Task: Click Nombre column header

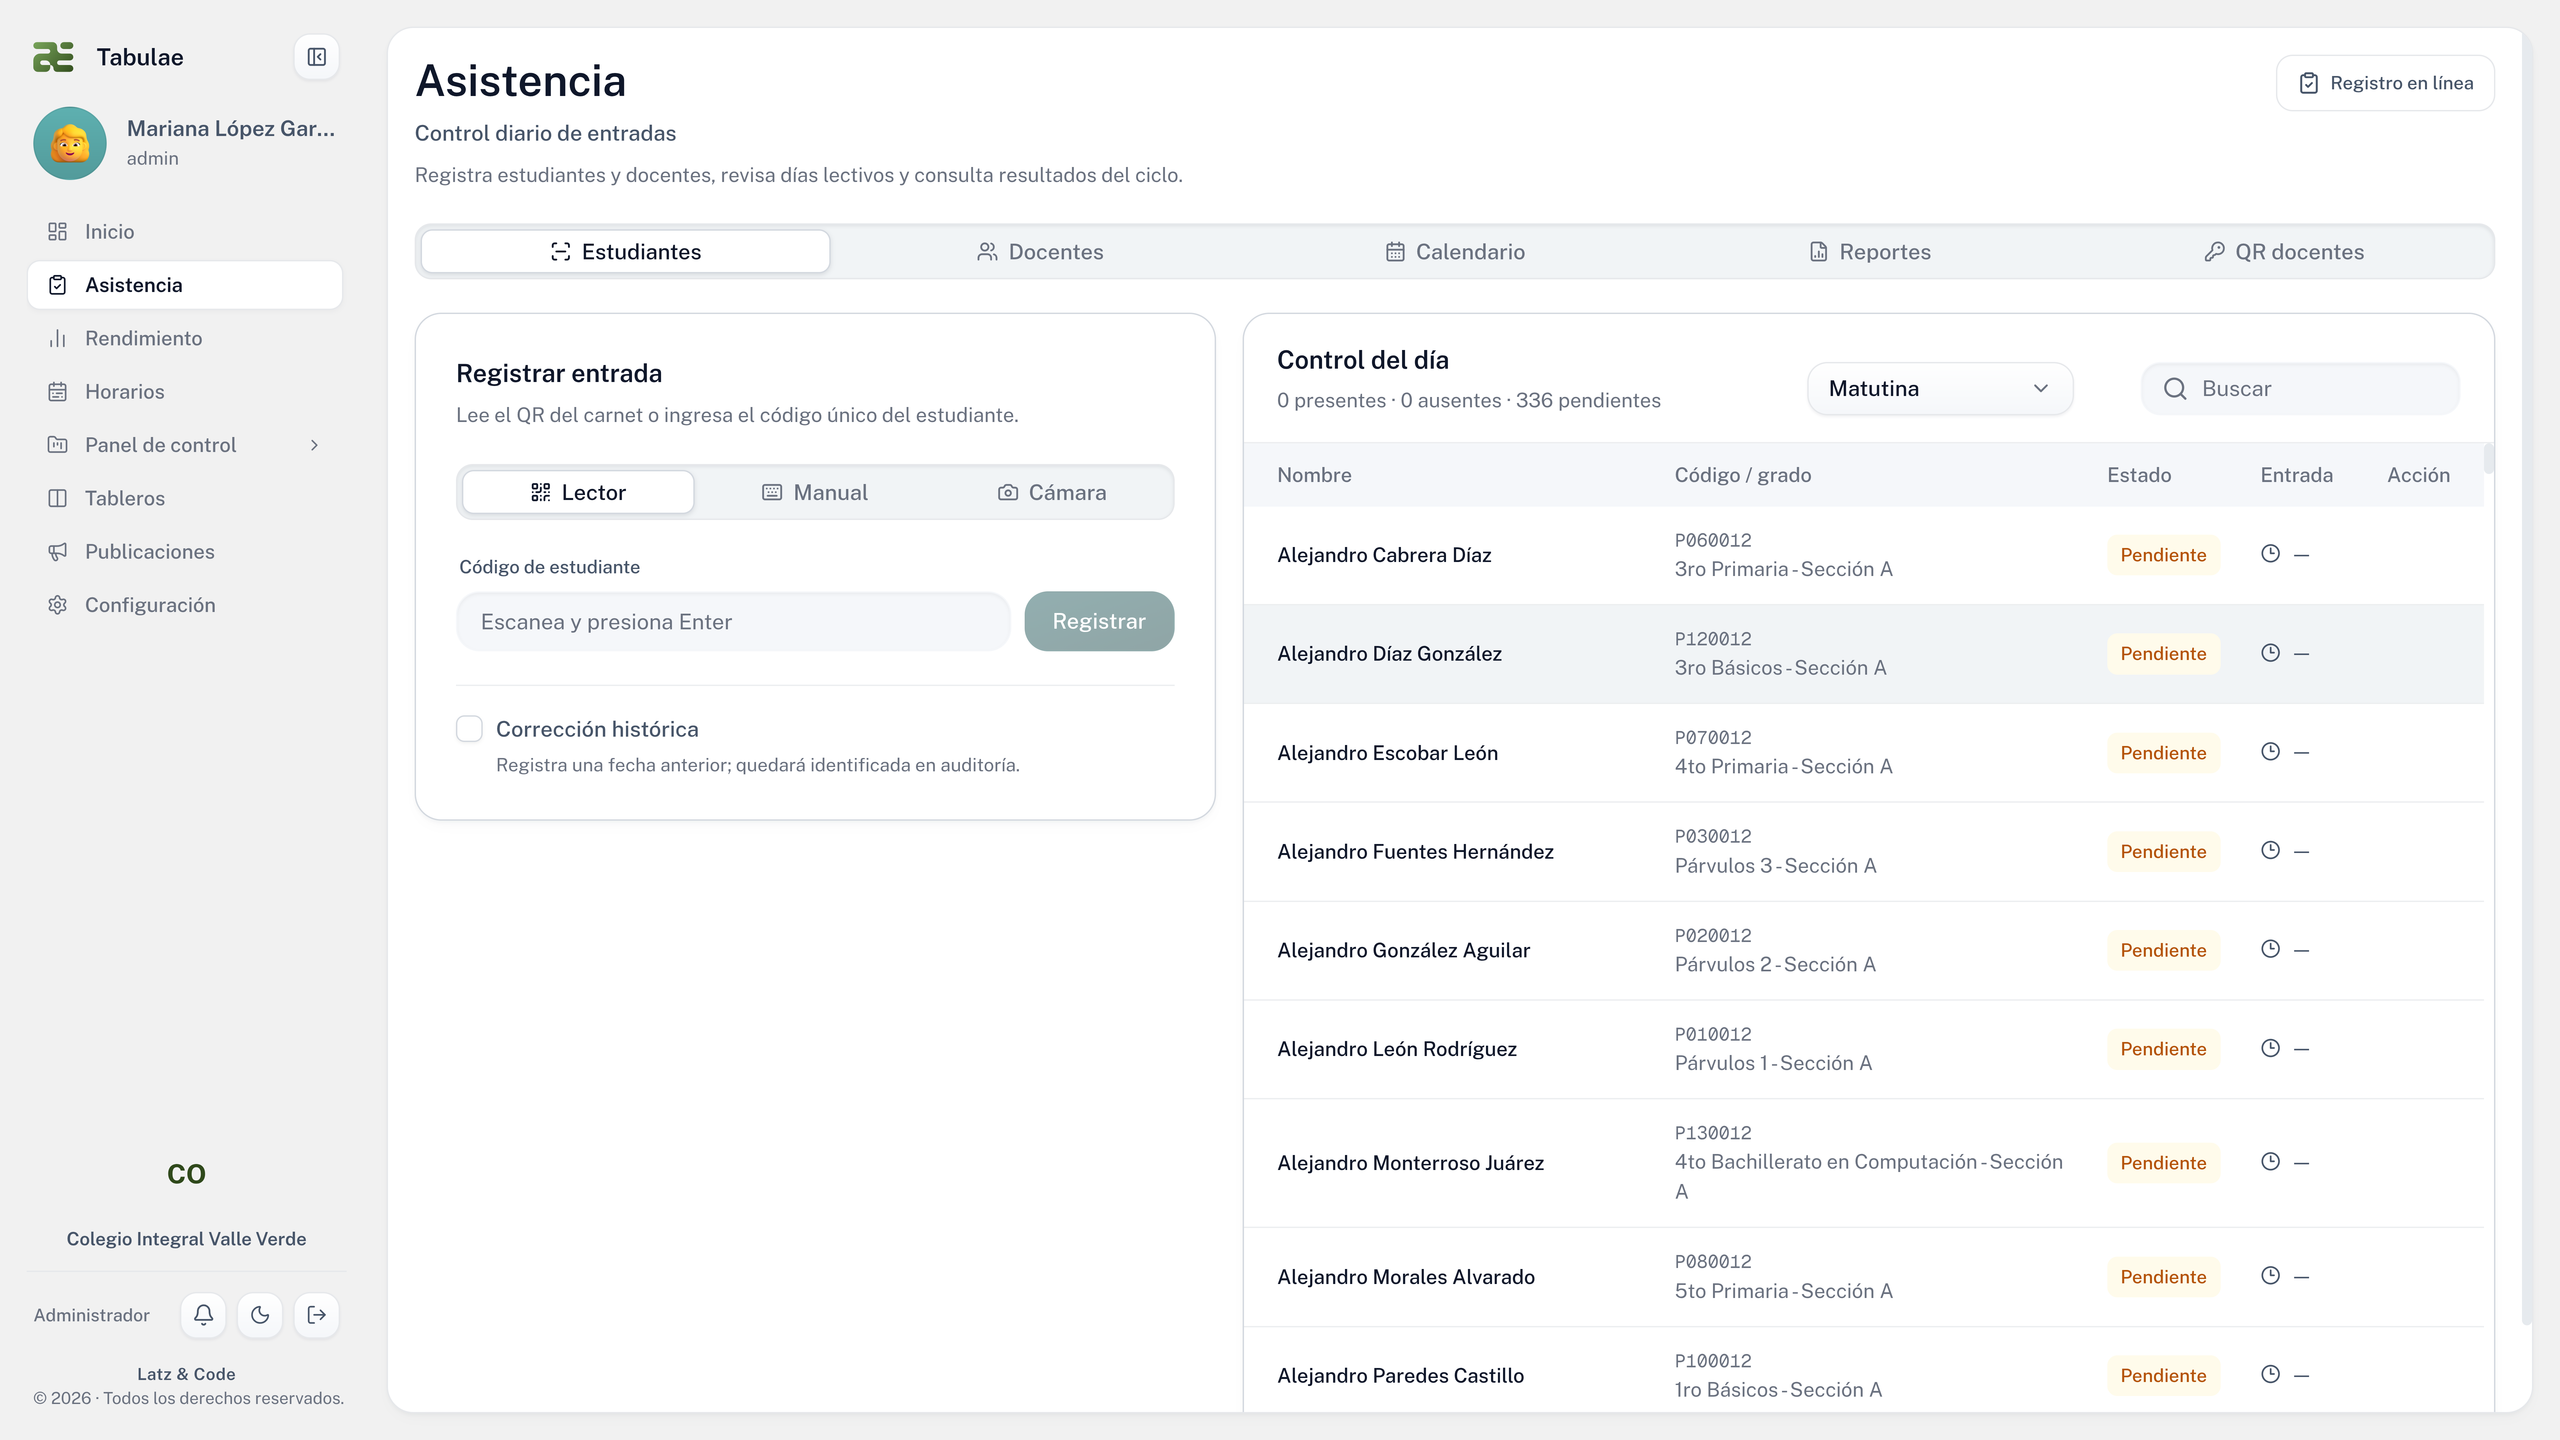Action: point(1314,475)
